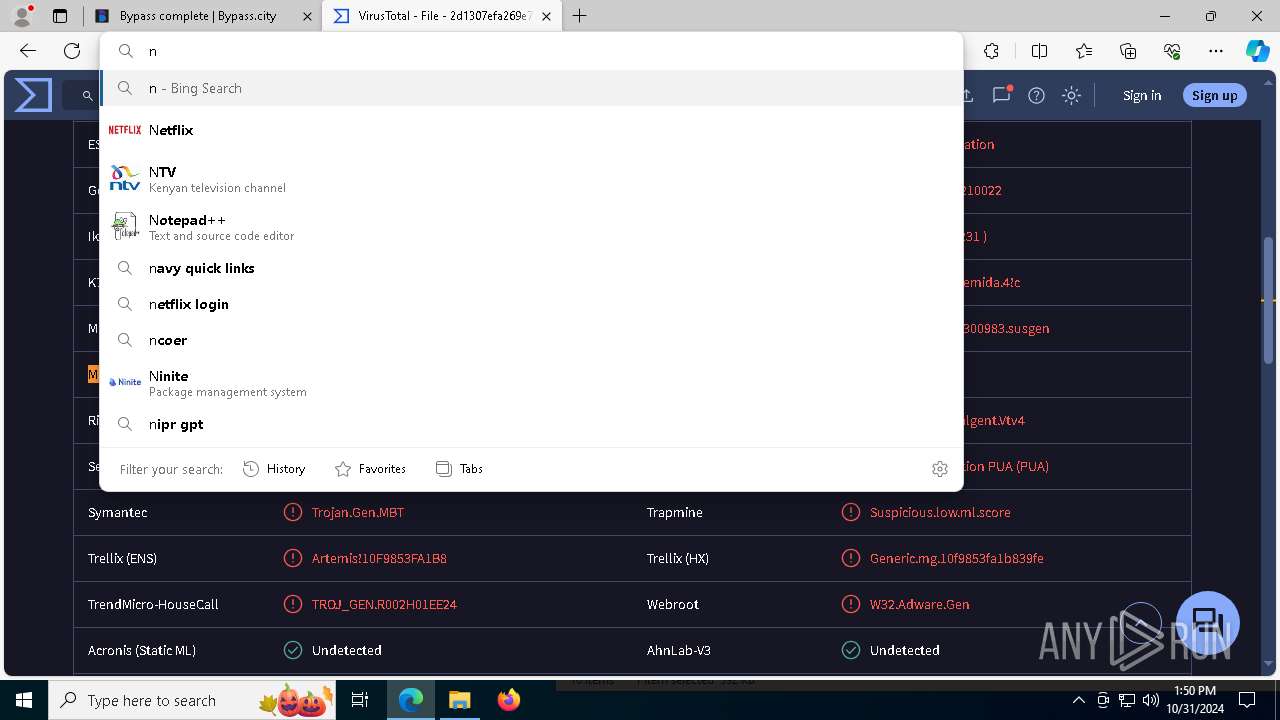Open the Edge profile avatar
Viewport: 1280px width, 720px height.
(x=22, y=16)
